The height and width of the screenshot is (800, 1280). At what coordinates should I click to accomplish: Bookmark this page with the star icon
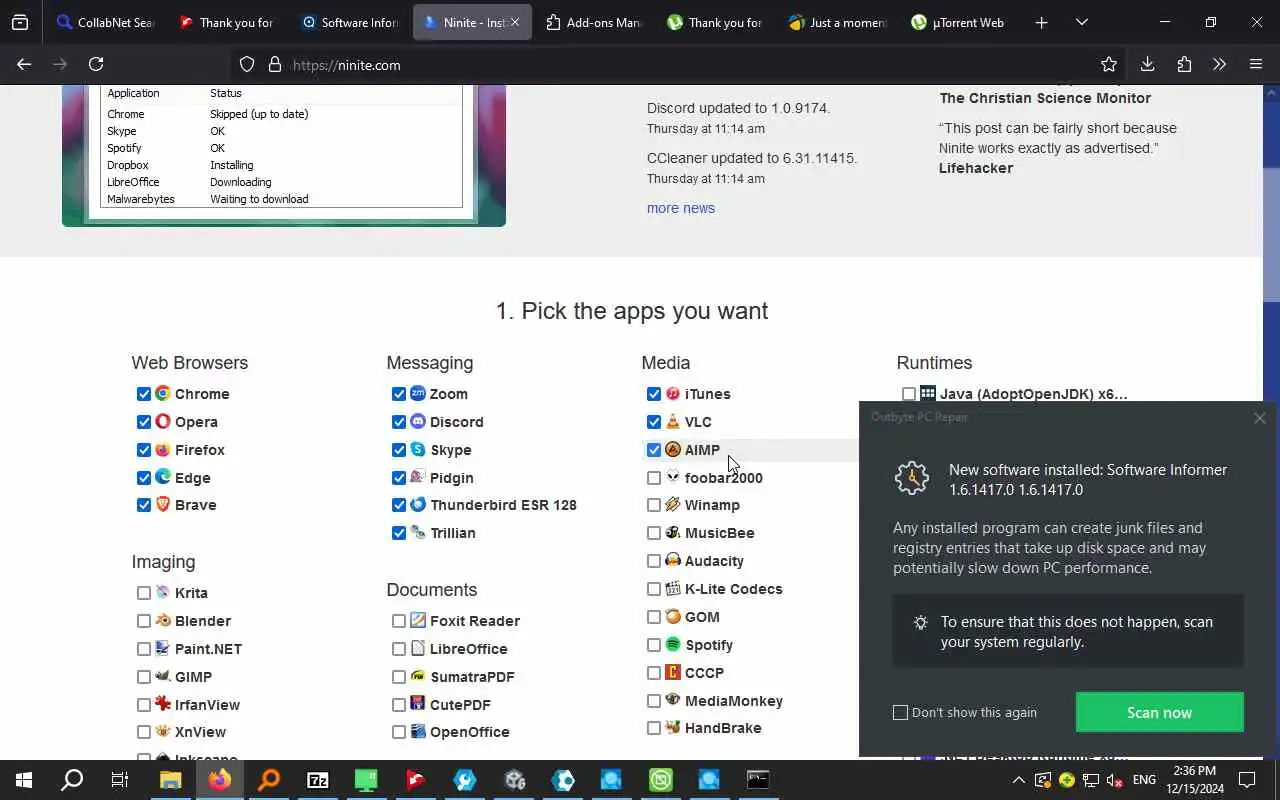pos(1109,64)
